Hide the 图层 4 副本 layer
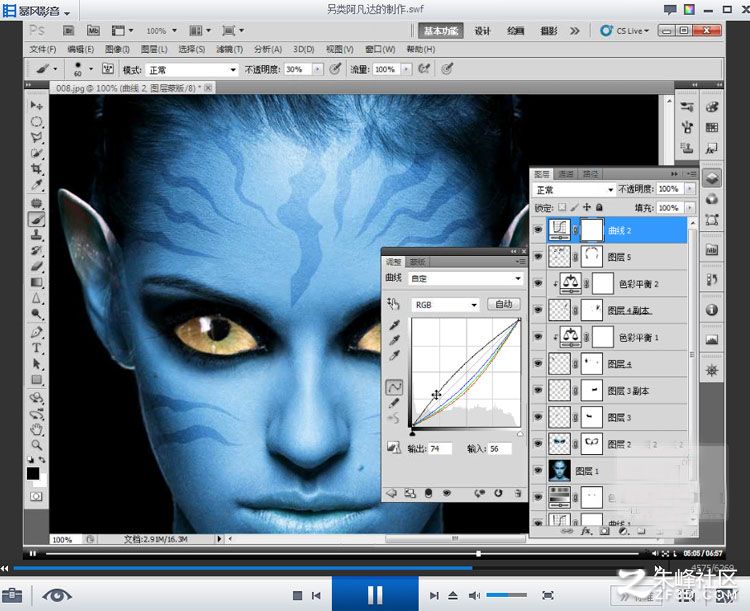Image resolution: width=750 pixels, height=611 pixels. pos(538,310)
